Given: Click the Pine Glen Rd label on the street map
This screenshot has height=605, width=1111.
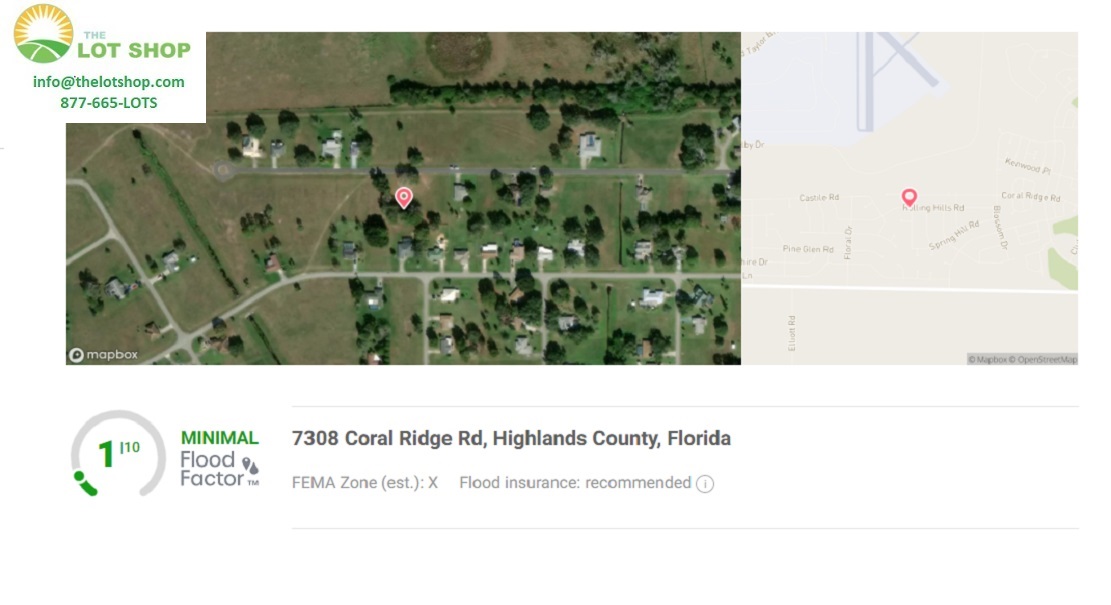Looking at the screenshot, I should coord(808,249).
